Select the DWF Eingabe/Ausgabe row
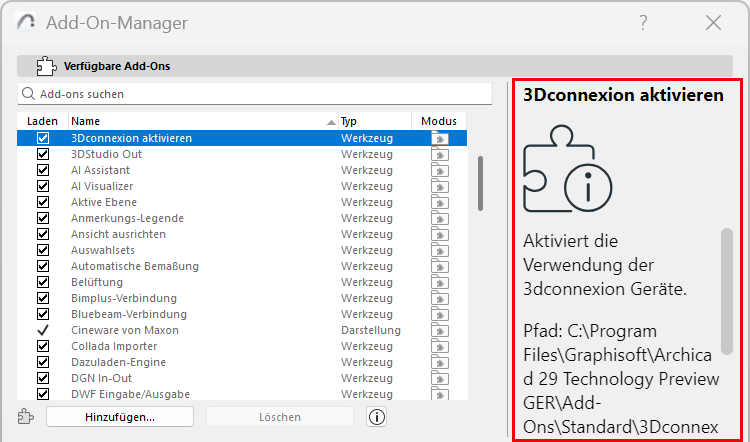The image size is (750, 442). 242,394
